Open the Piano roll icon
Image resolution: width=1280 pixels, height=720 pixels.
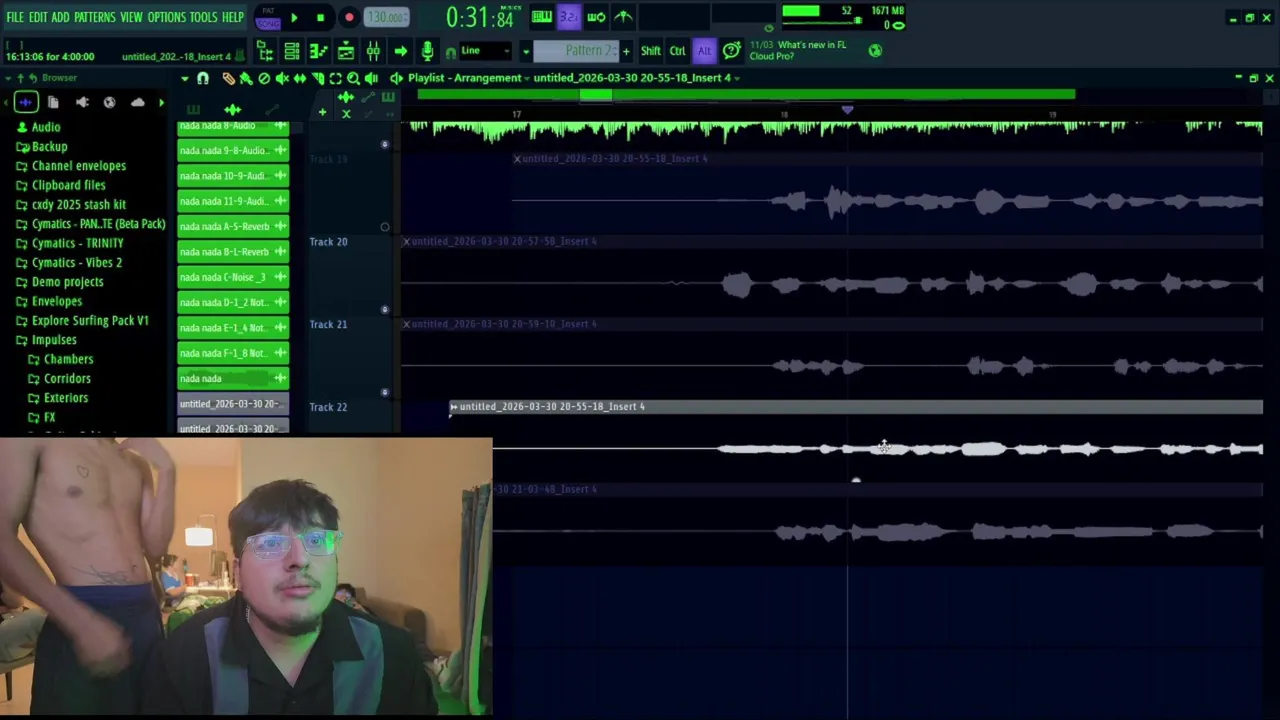[x=319, y=51]
